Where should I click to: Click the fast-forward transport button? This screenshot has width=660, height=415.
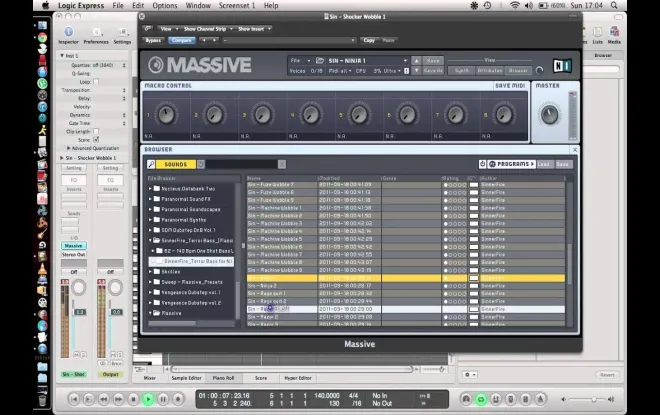point(118,399)
